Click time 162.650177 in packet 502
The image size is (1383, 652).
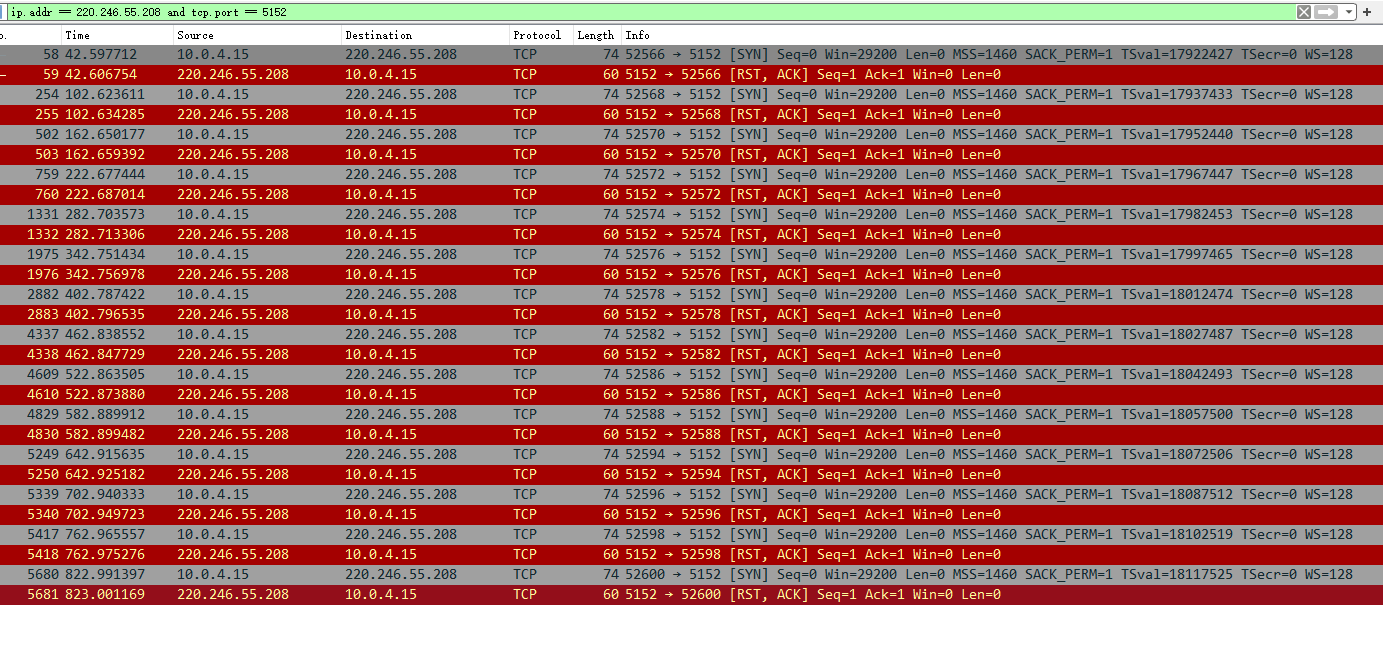[105, 134]
